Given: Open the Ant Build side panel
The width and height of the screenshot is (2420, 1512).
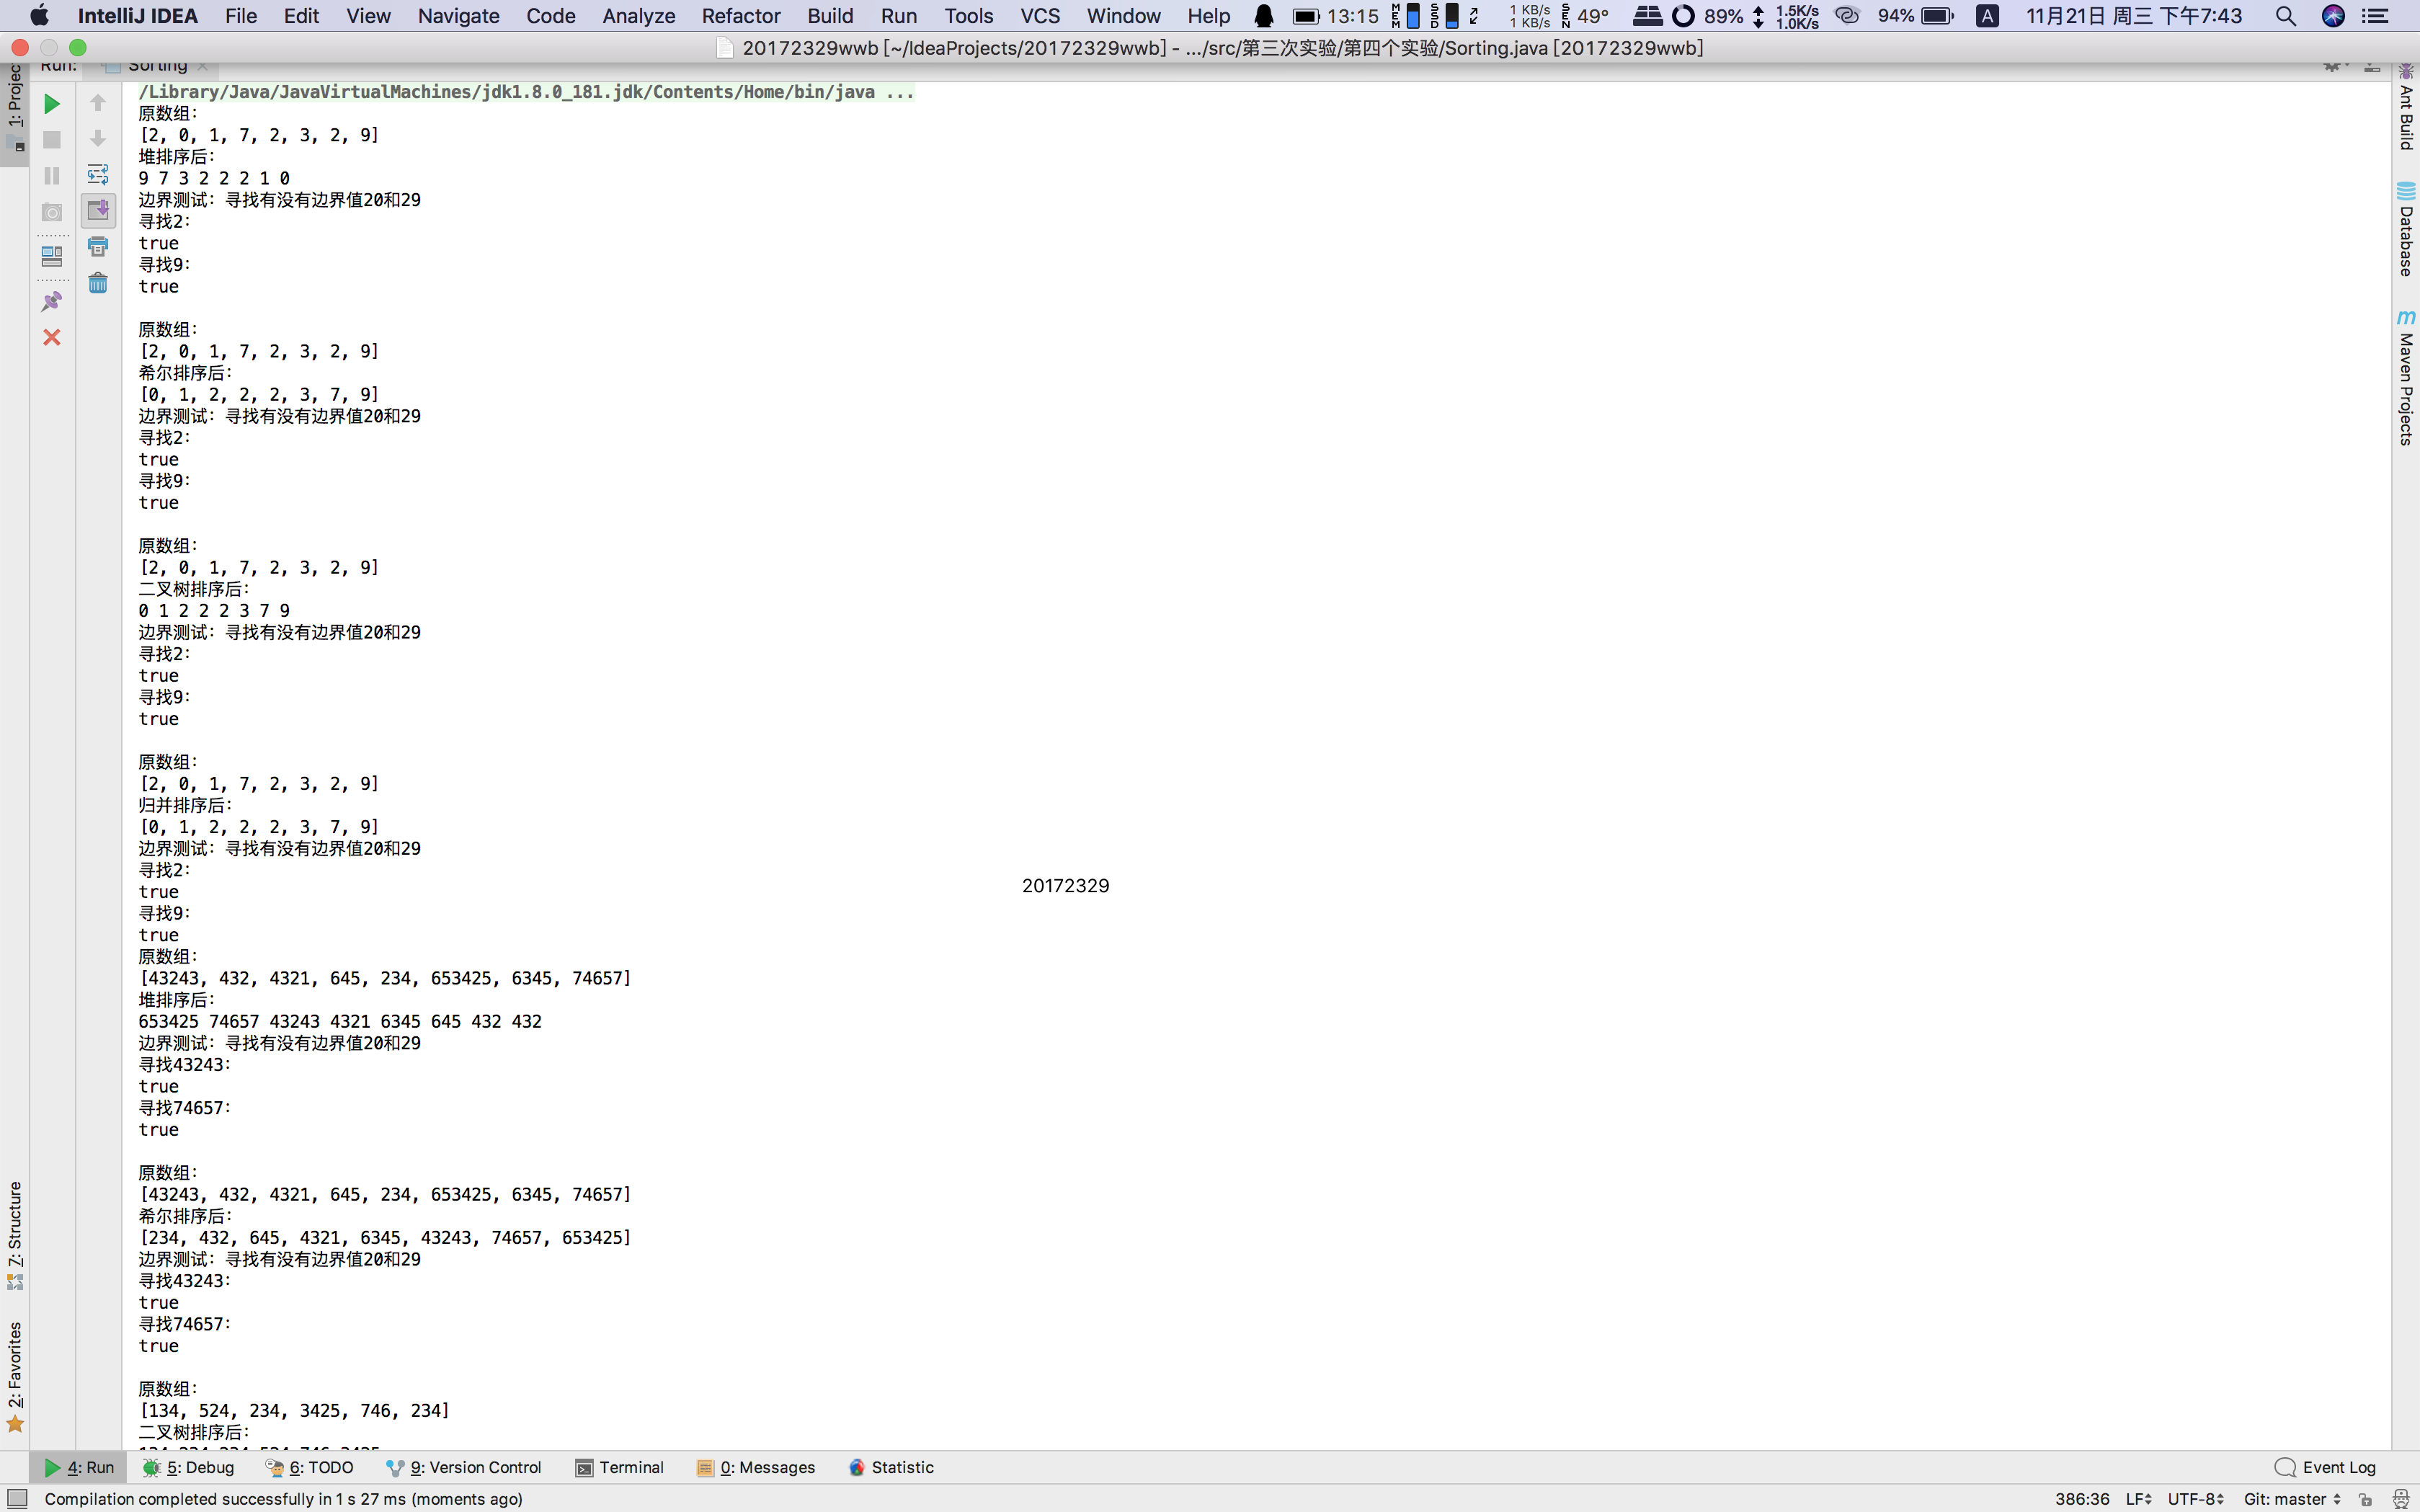Looking at the screenshot, I should tap(2406, 108).
